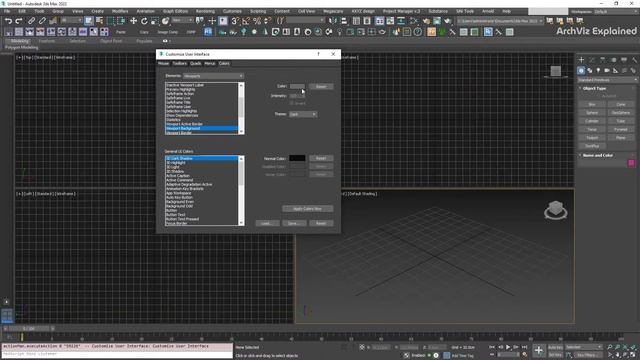The height and width of the screenshot is (360, 640).
Task: Click the Zoom viewport navigation icon
Action: 609,347
